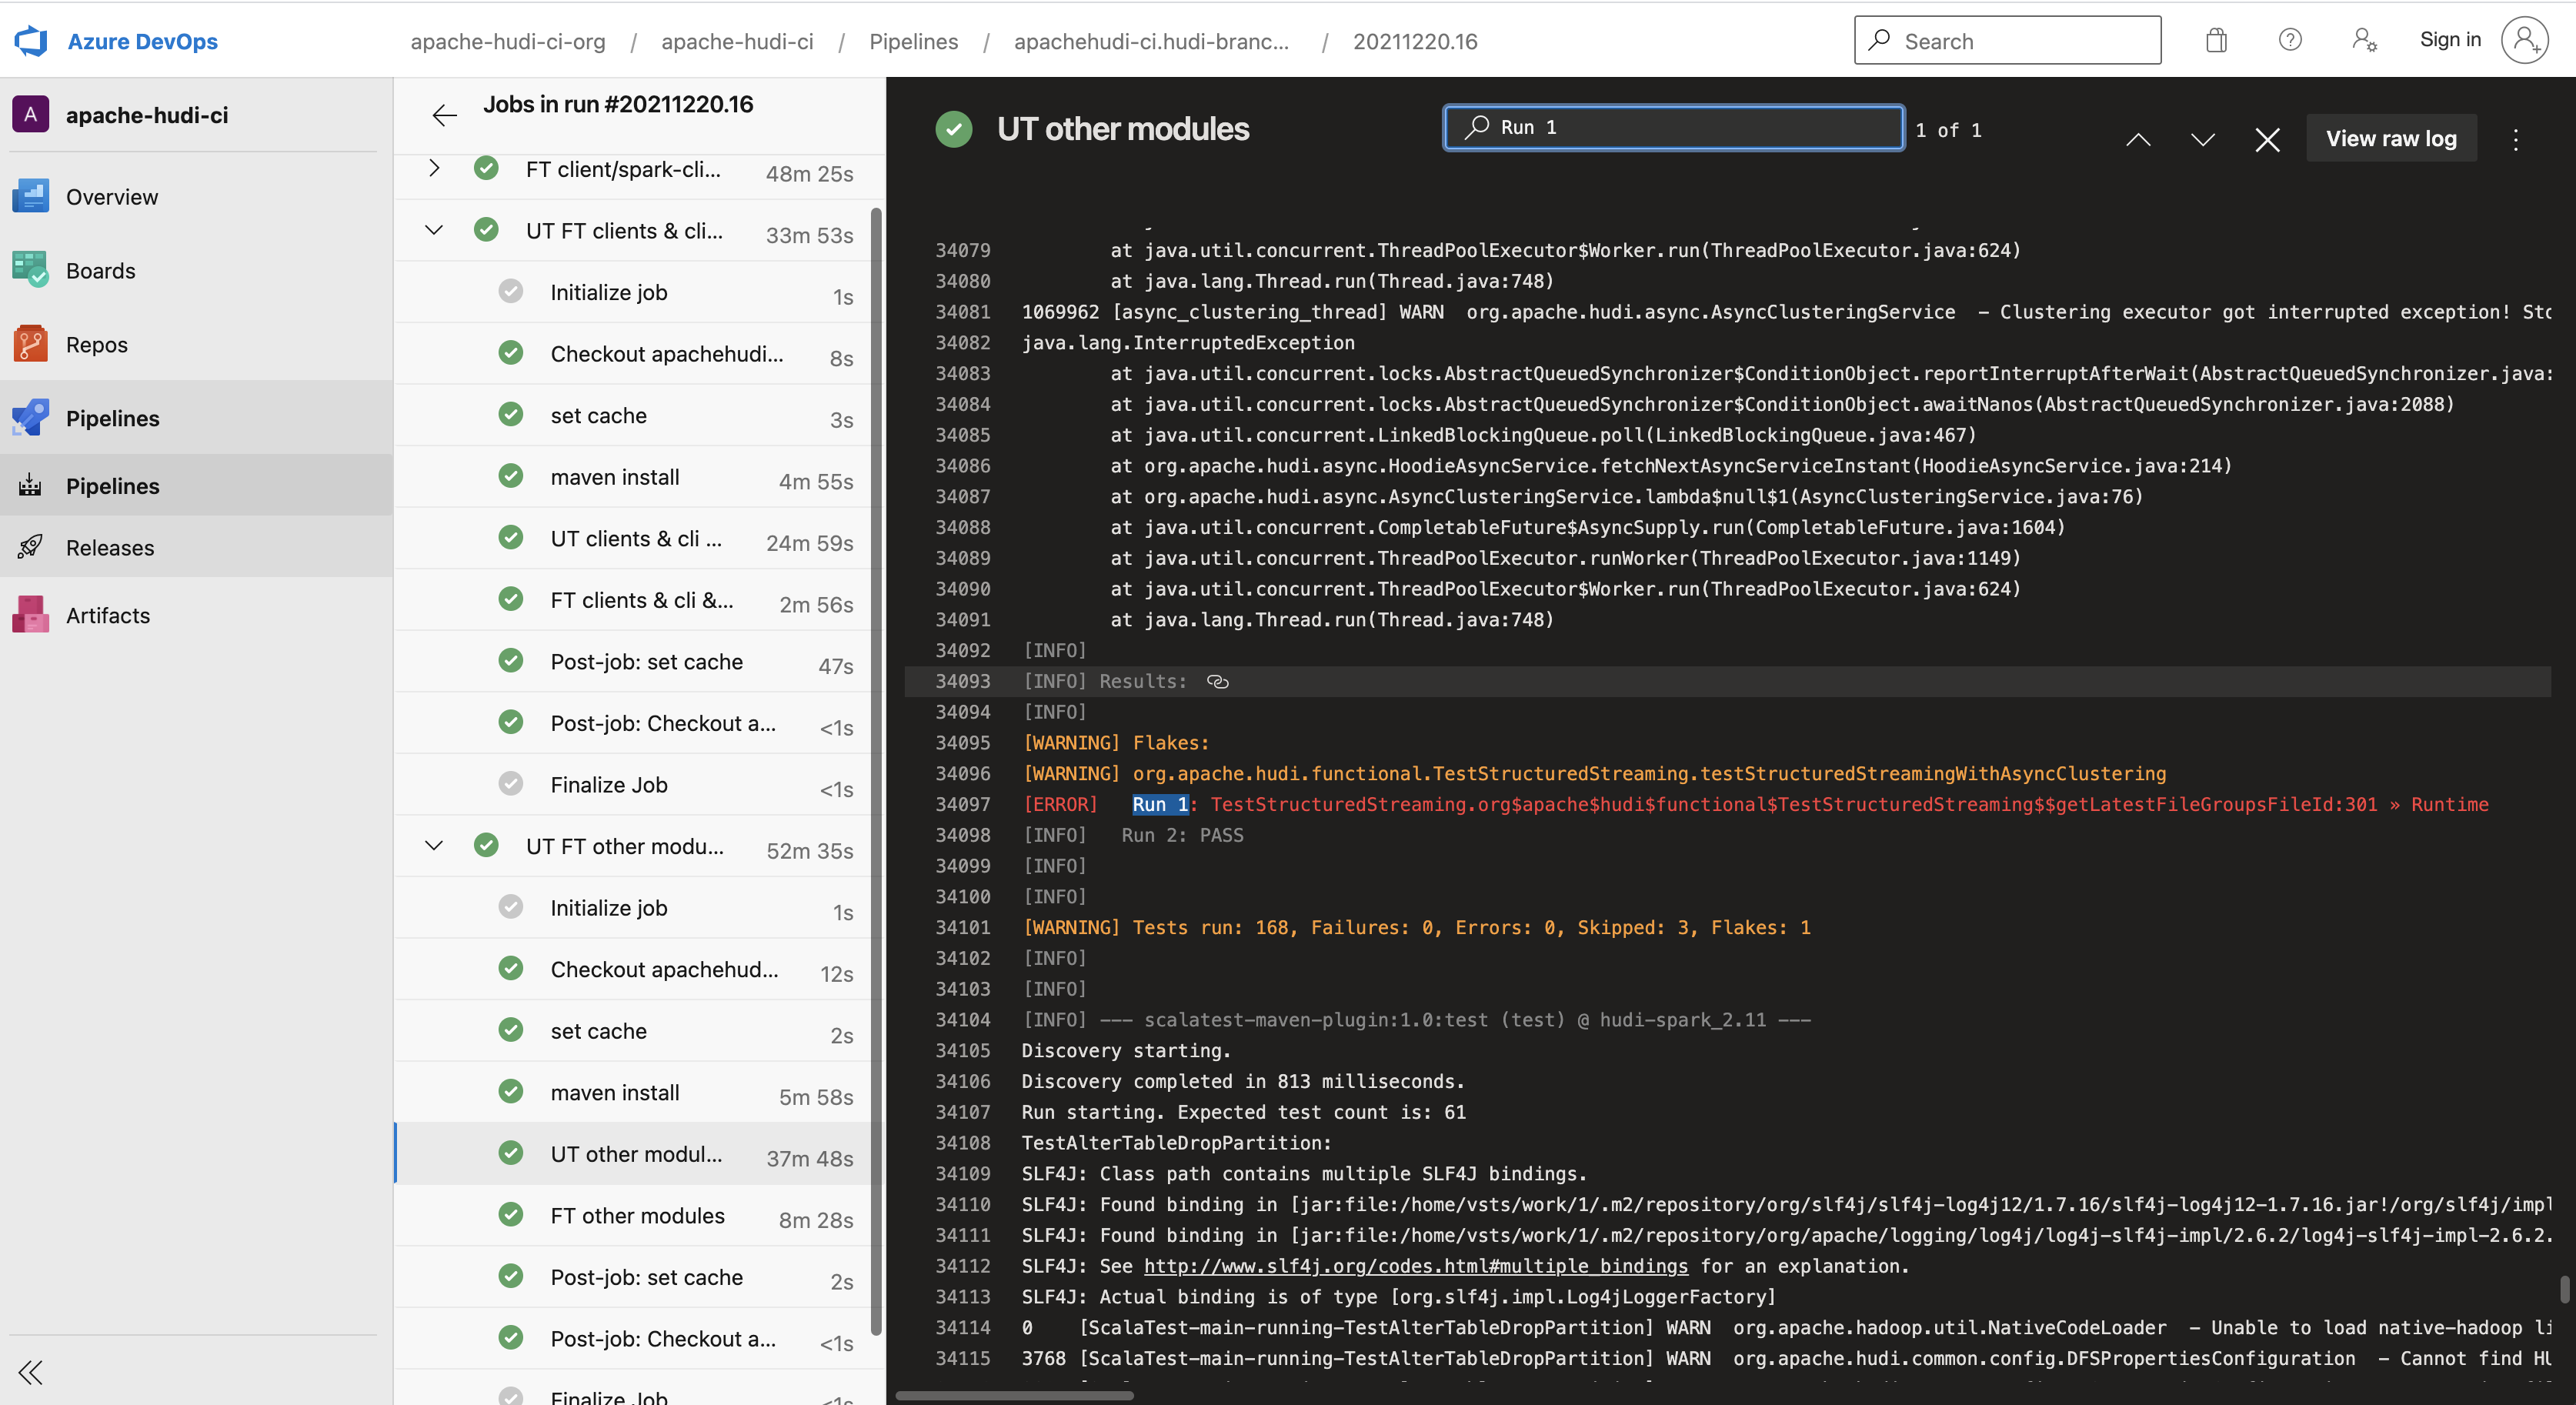Go back using the jobs arrow icon
The height and width of the screenshot is (1405, 2576).
pyautogui.click(x=444, y=115)
